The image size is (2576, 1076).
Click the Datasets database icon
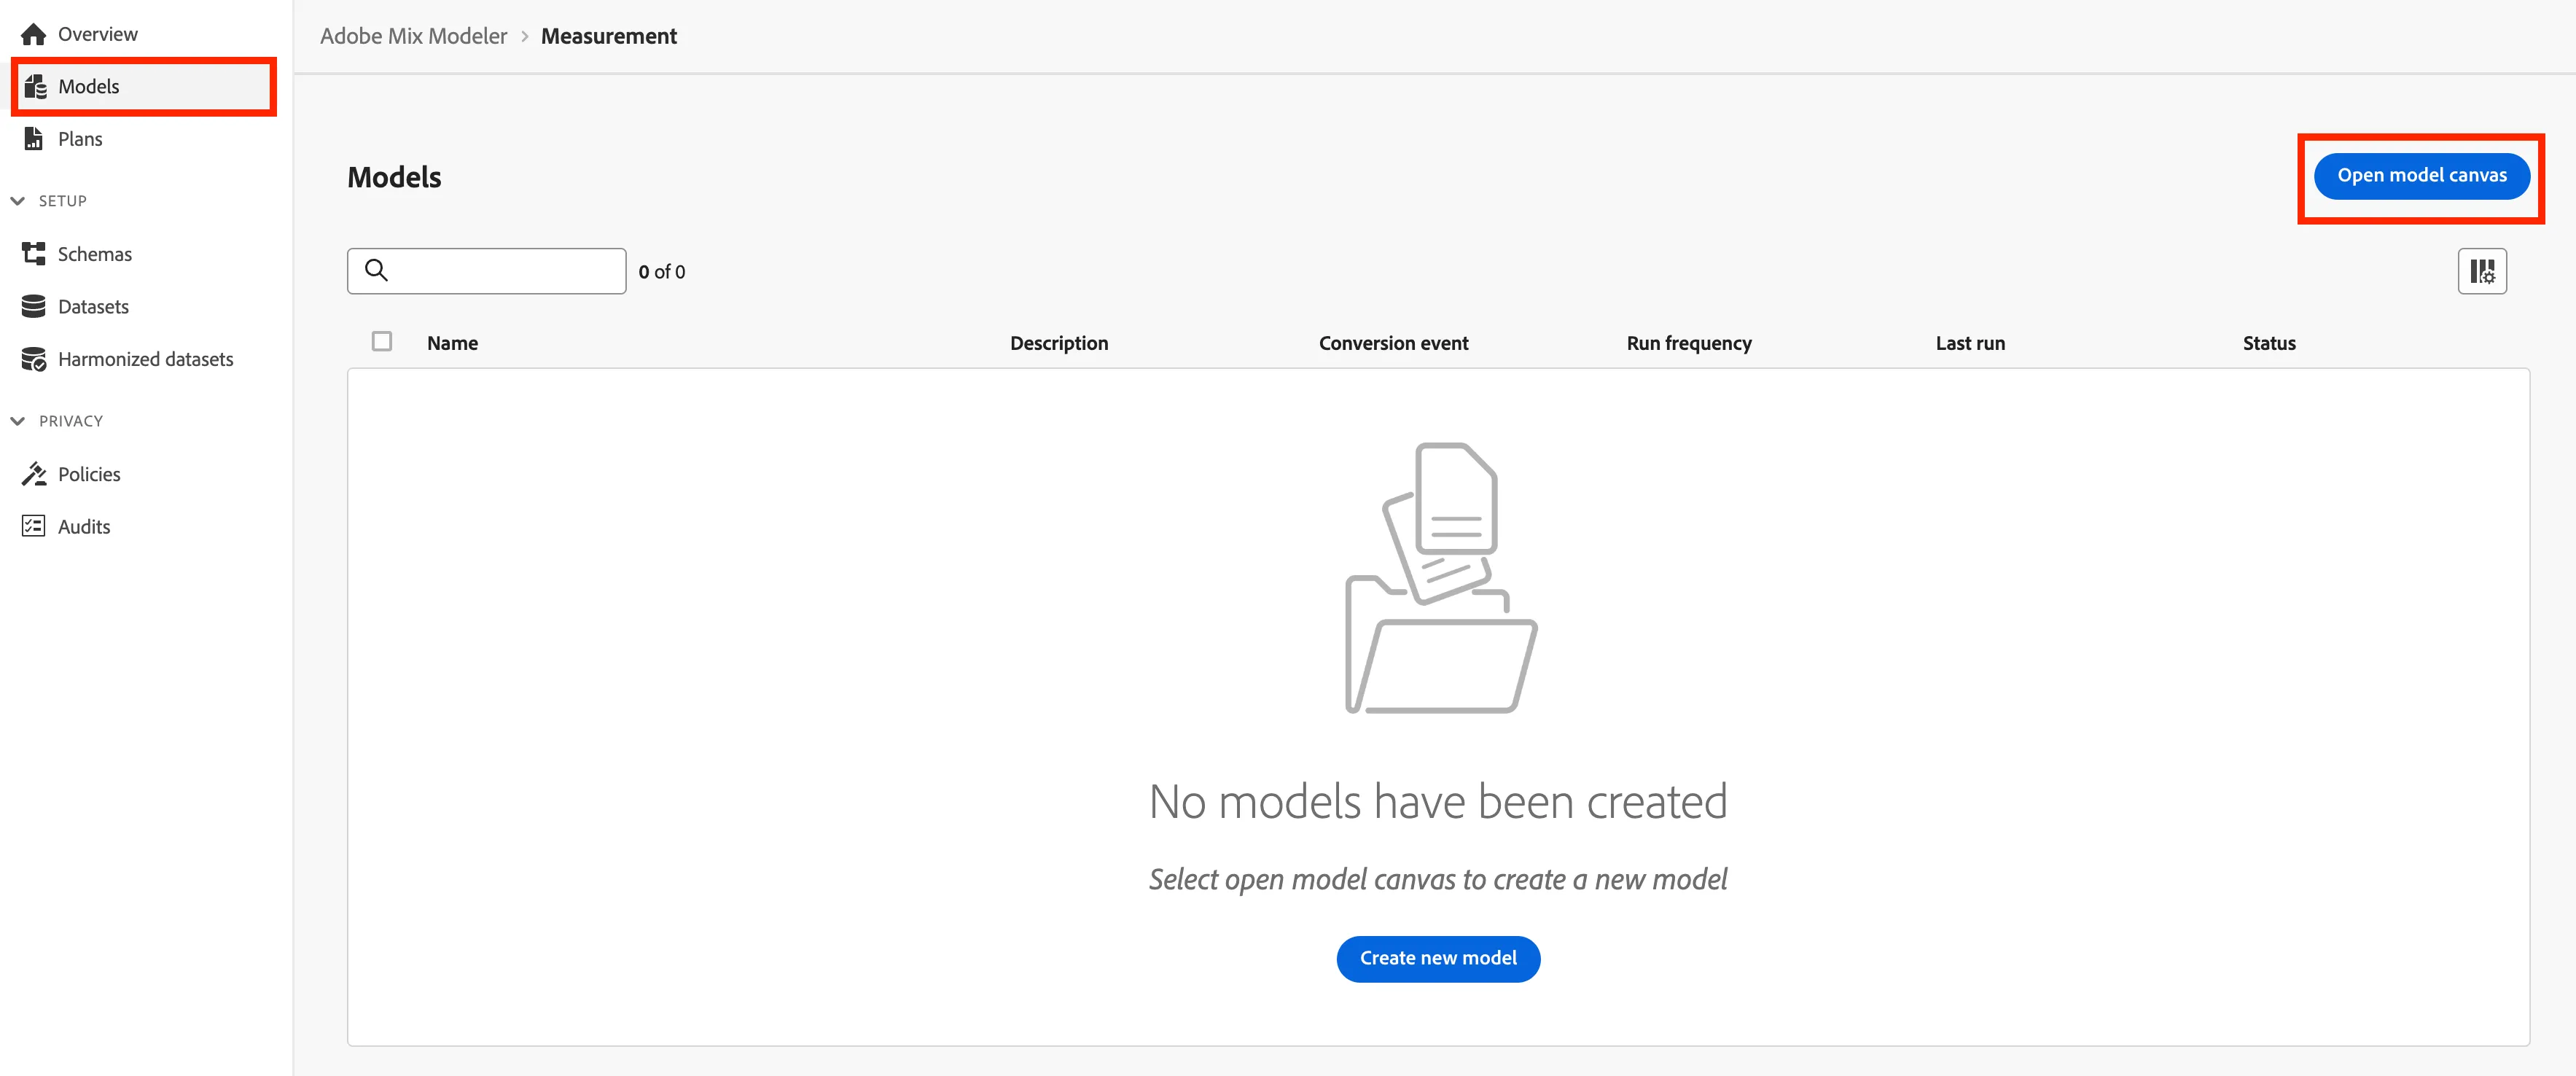[x=33, y=307]
